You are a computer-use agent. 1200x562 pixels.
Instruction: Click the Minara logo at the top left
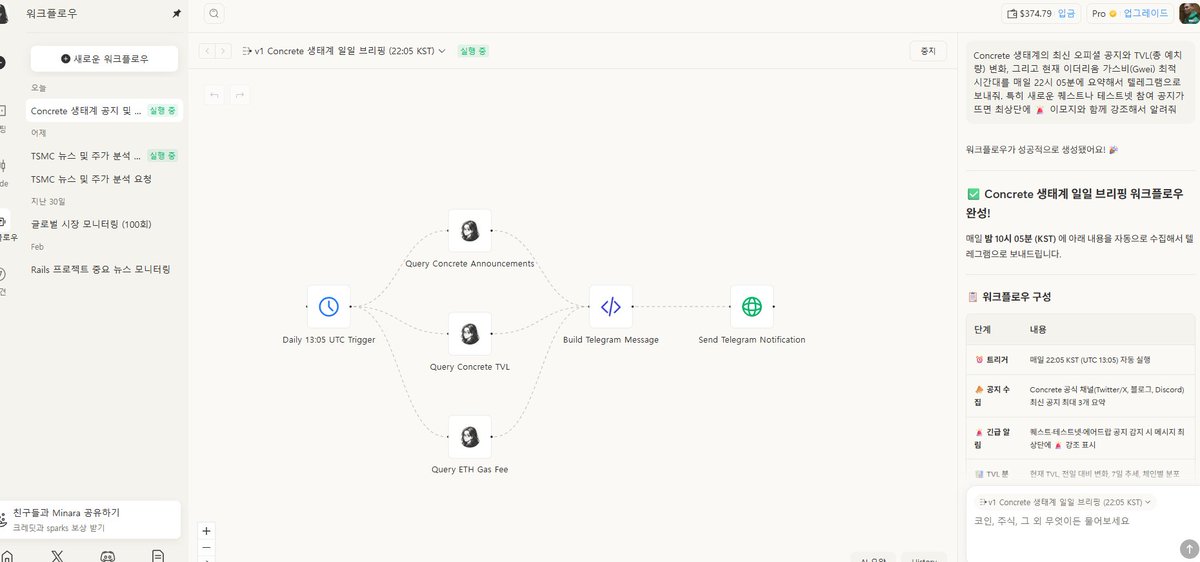pyautogui.click(x=5, y=14)
